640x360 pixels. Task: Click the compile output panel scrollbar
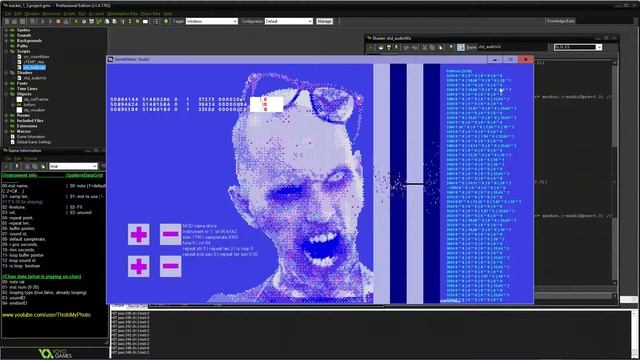(634, 333)
